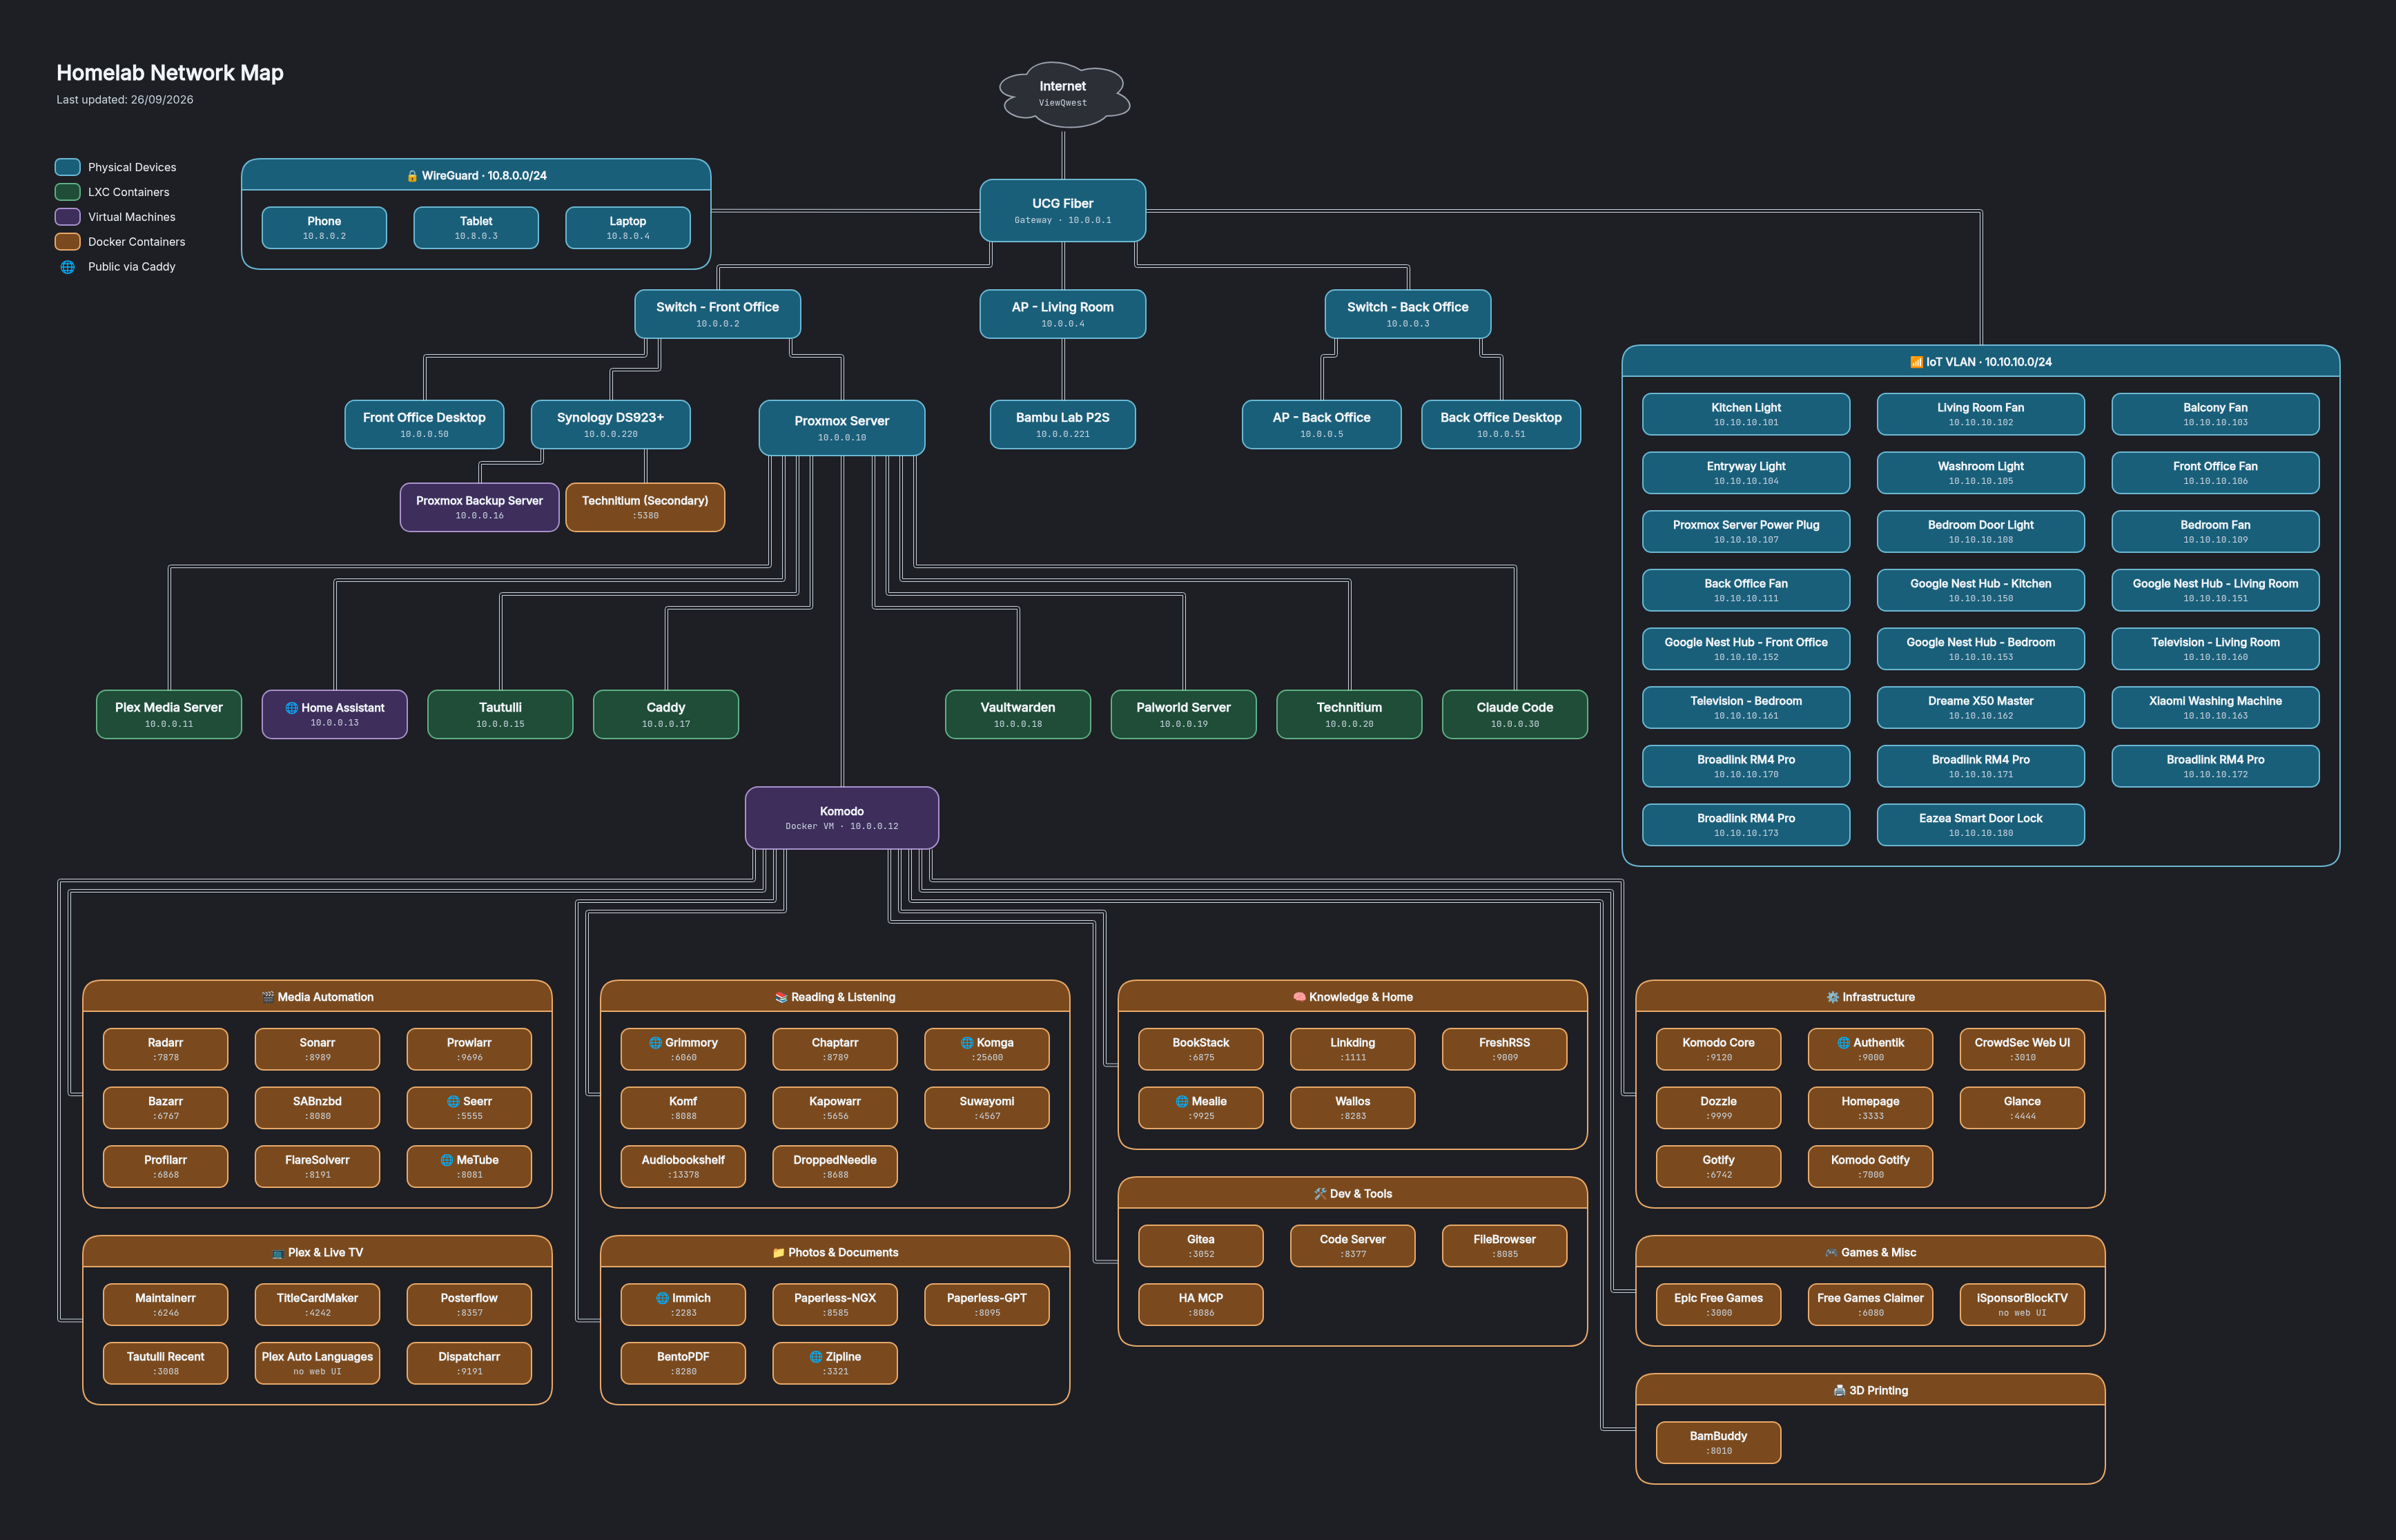Click the clapperboard icon in Media Automation header
The image size is (2396, 1540).
click(268, 997)
